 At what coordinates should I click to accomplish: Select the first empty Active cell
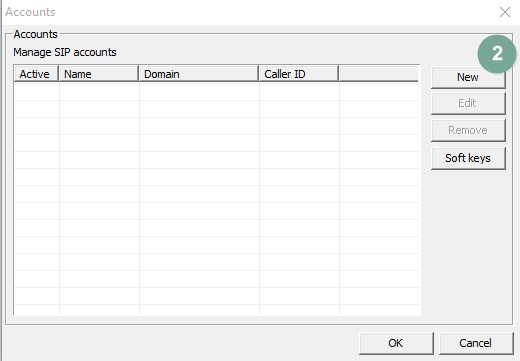pyautogui.click(x=37, y=92)
